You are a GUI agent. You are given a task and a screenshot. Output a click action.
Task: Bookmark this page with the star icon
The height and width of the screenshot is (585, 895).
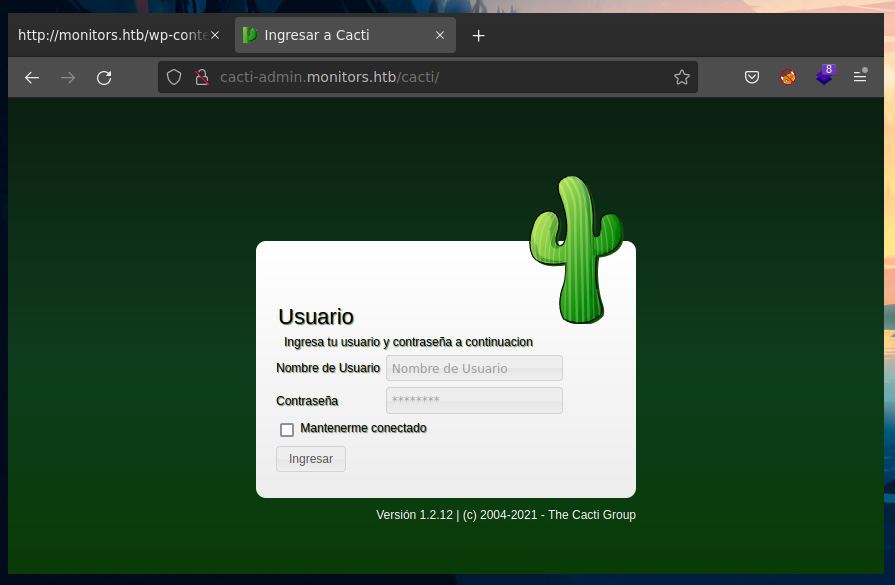point(682,77)
